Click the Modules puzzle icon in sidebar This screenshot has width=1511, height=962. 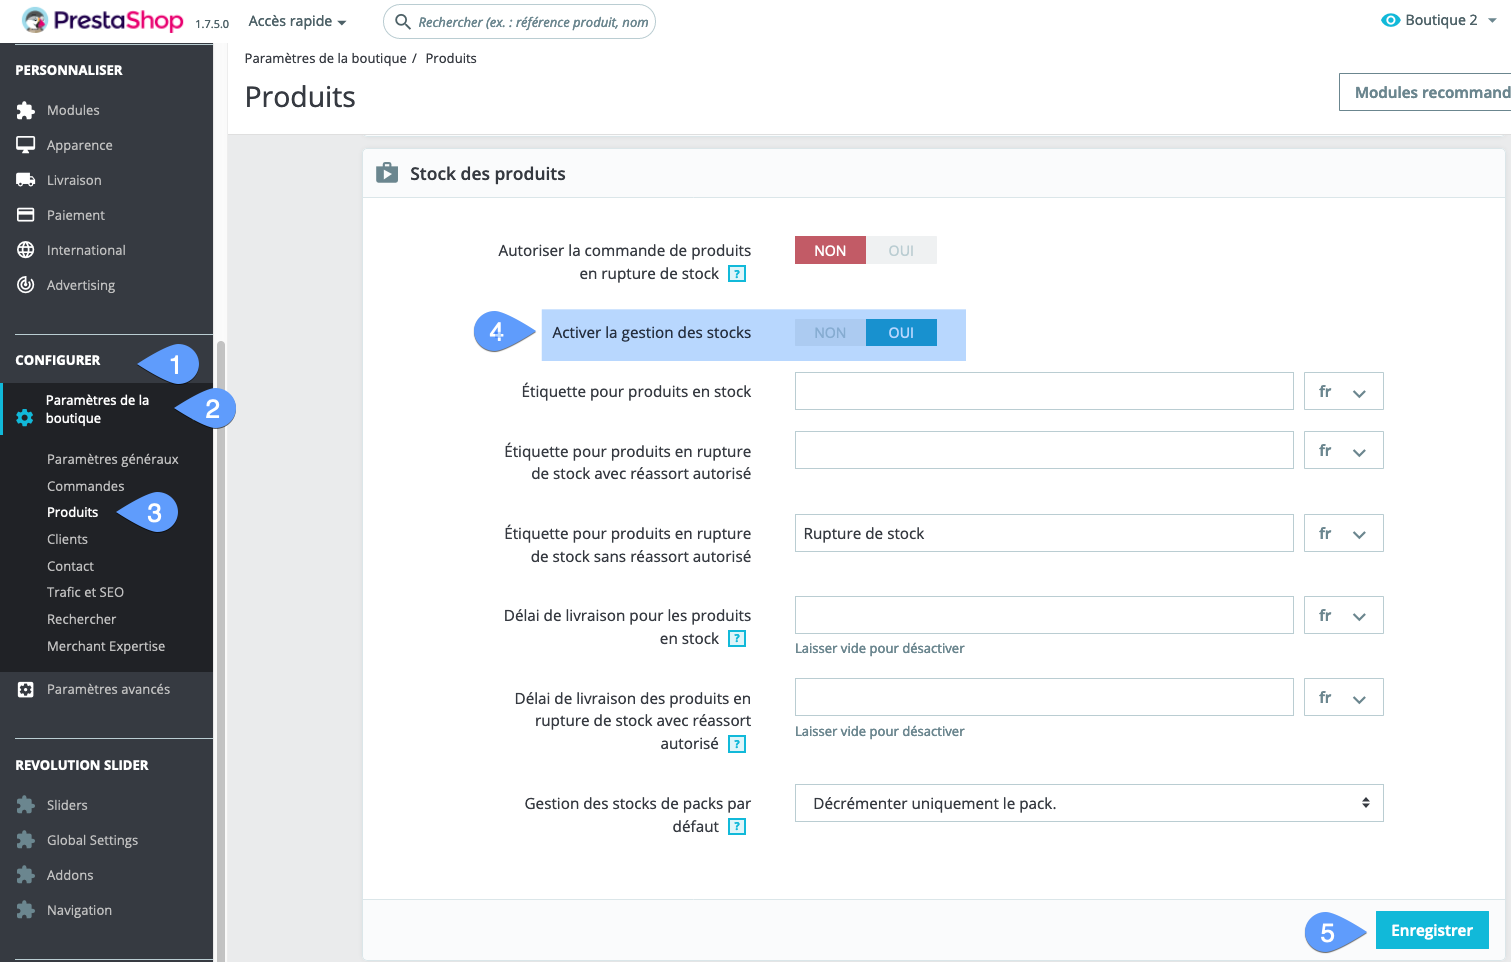coord(26,110)
